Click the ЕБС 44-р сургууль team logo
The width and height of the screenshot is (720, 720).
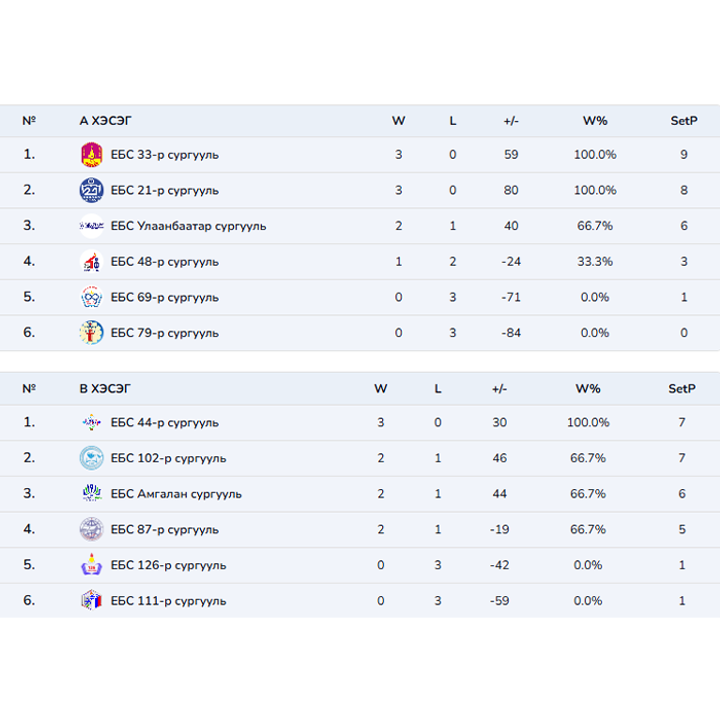[91, 423]
